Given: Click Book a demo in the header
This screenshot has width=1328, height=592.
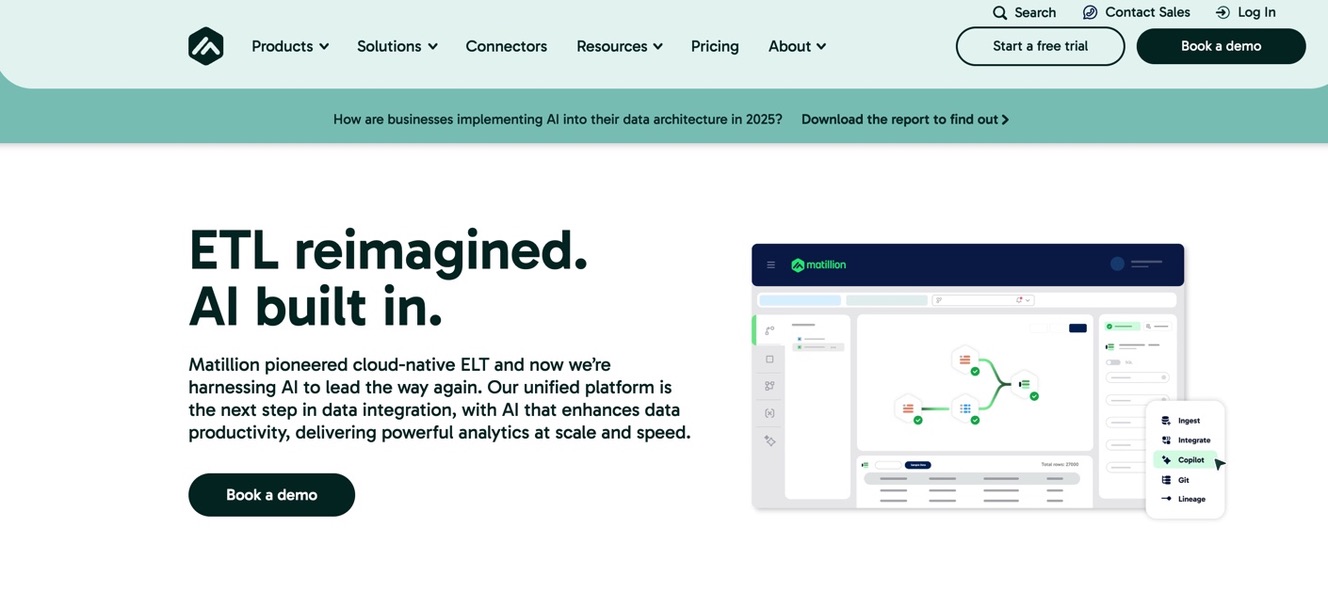Looking at the screenshot, I should pos(1221,46).
